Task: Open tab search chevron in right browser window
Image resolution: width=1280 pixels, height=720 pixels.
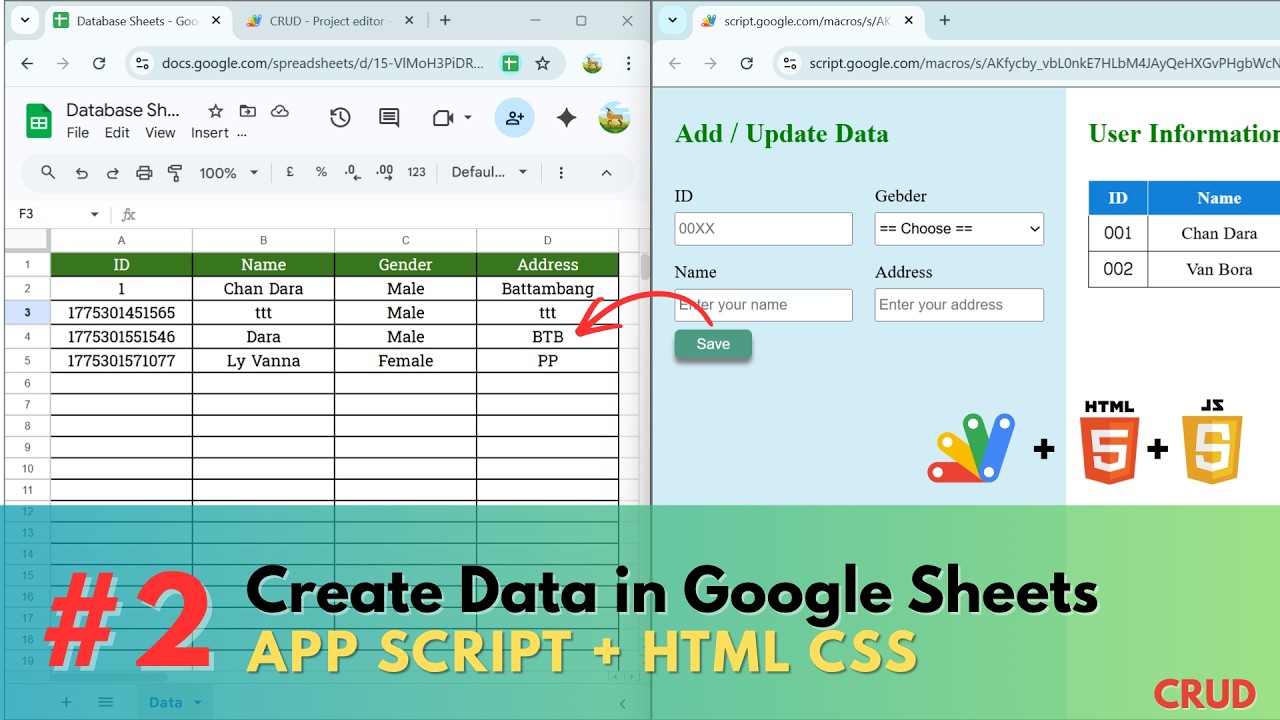Action: [673, 20]
